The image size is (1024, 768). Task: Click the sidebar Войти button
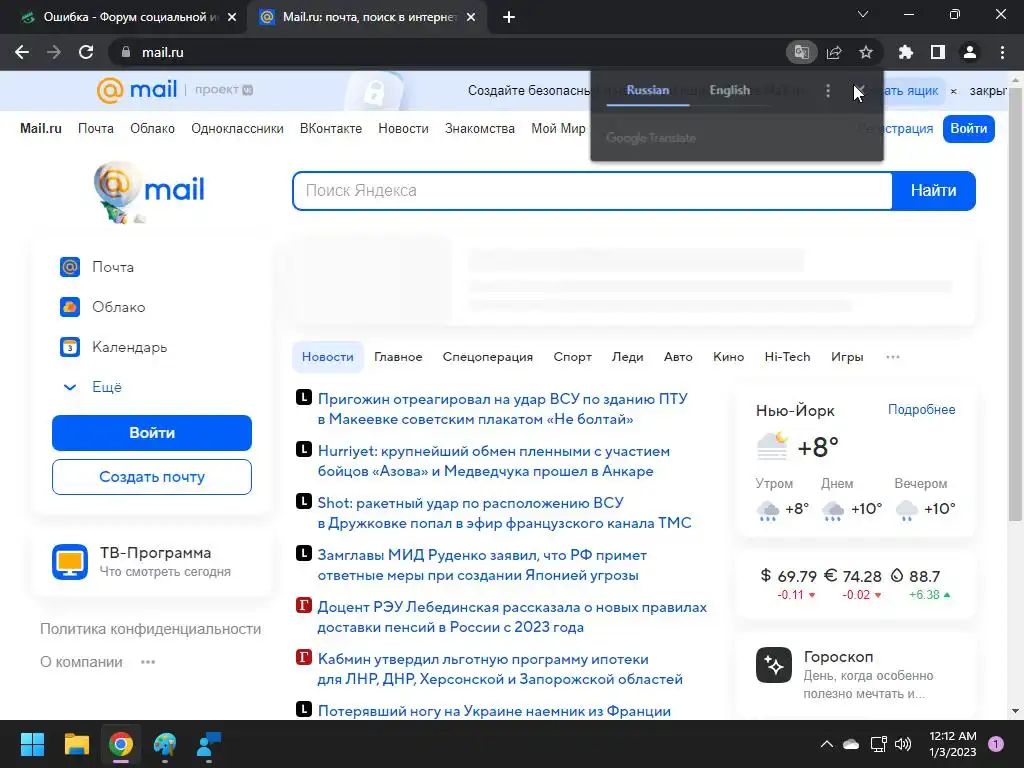(x=152, y=433)
